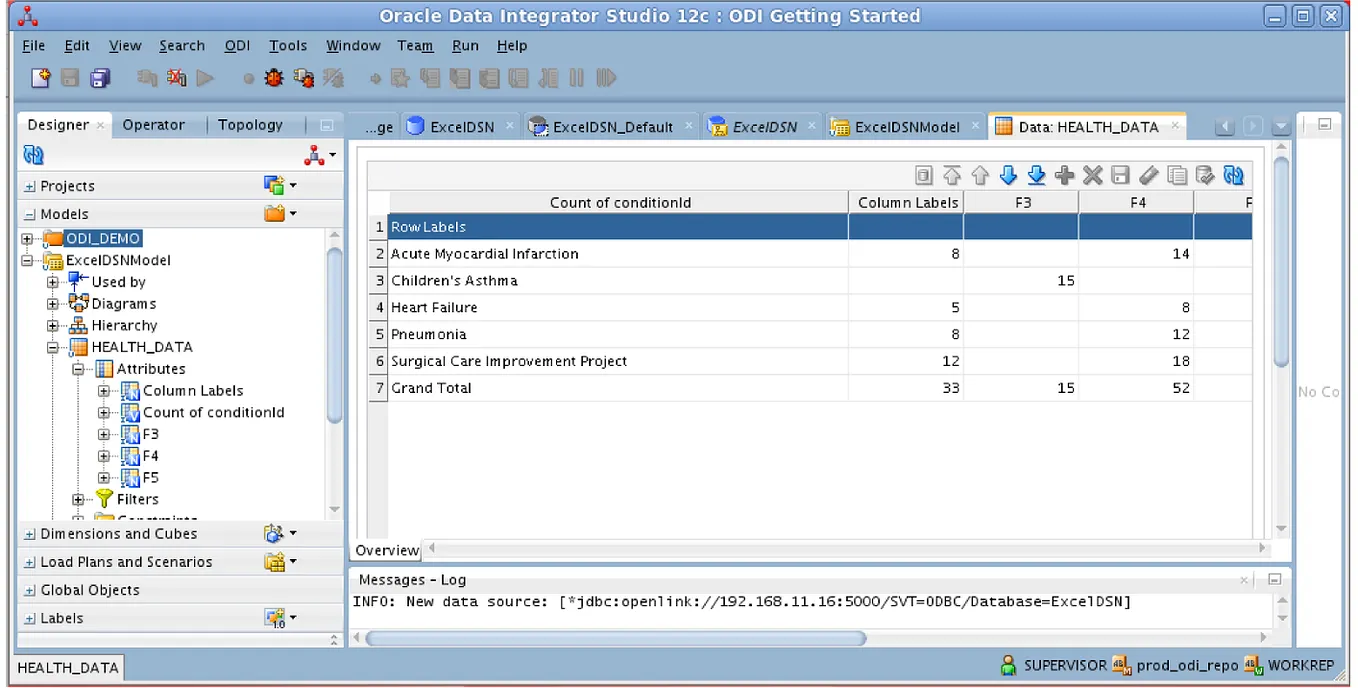
Task: Copy data rows with the copy icon
Action: point(1176,175)
